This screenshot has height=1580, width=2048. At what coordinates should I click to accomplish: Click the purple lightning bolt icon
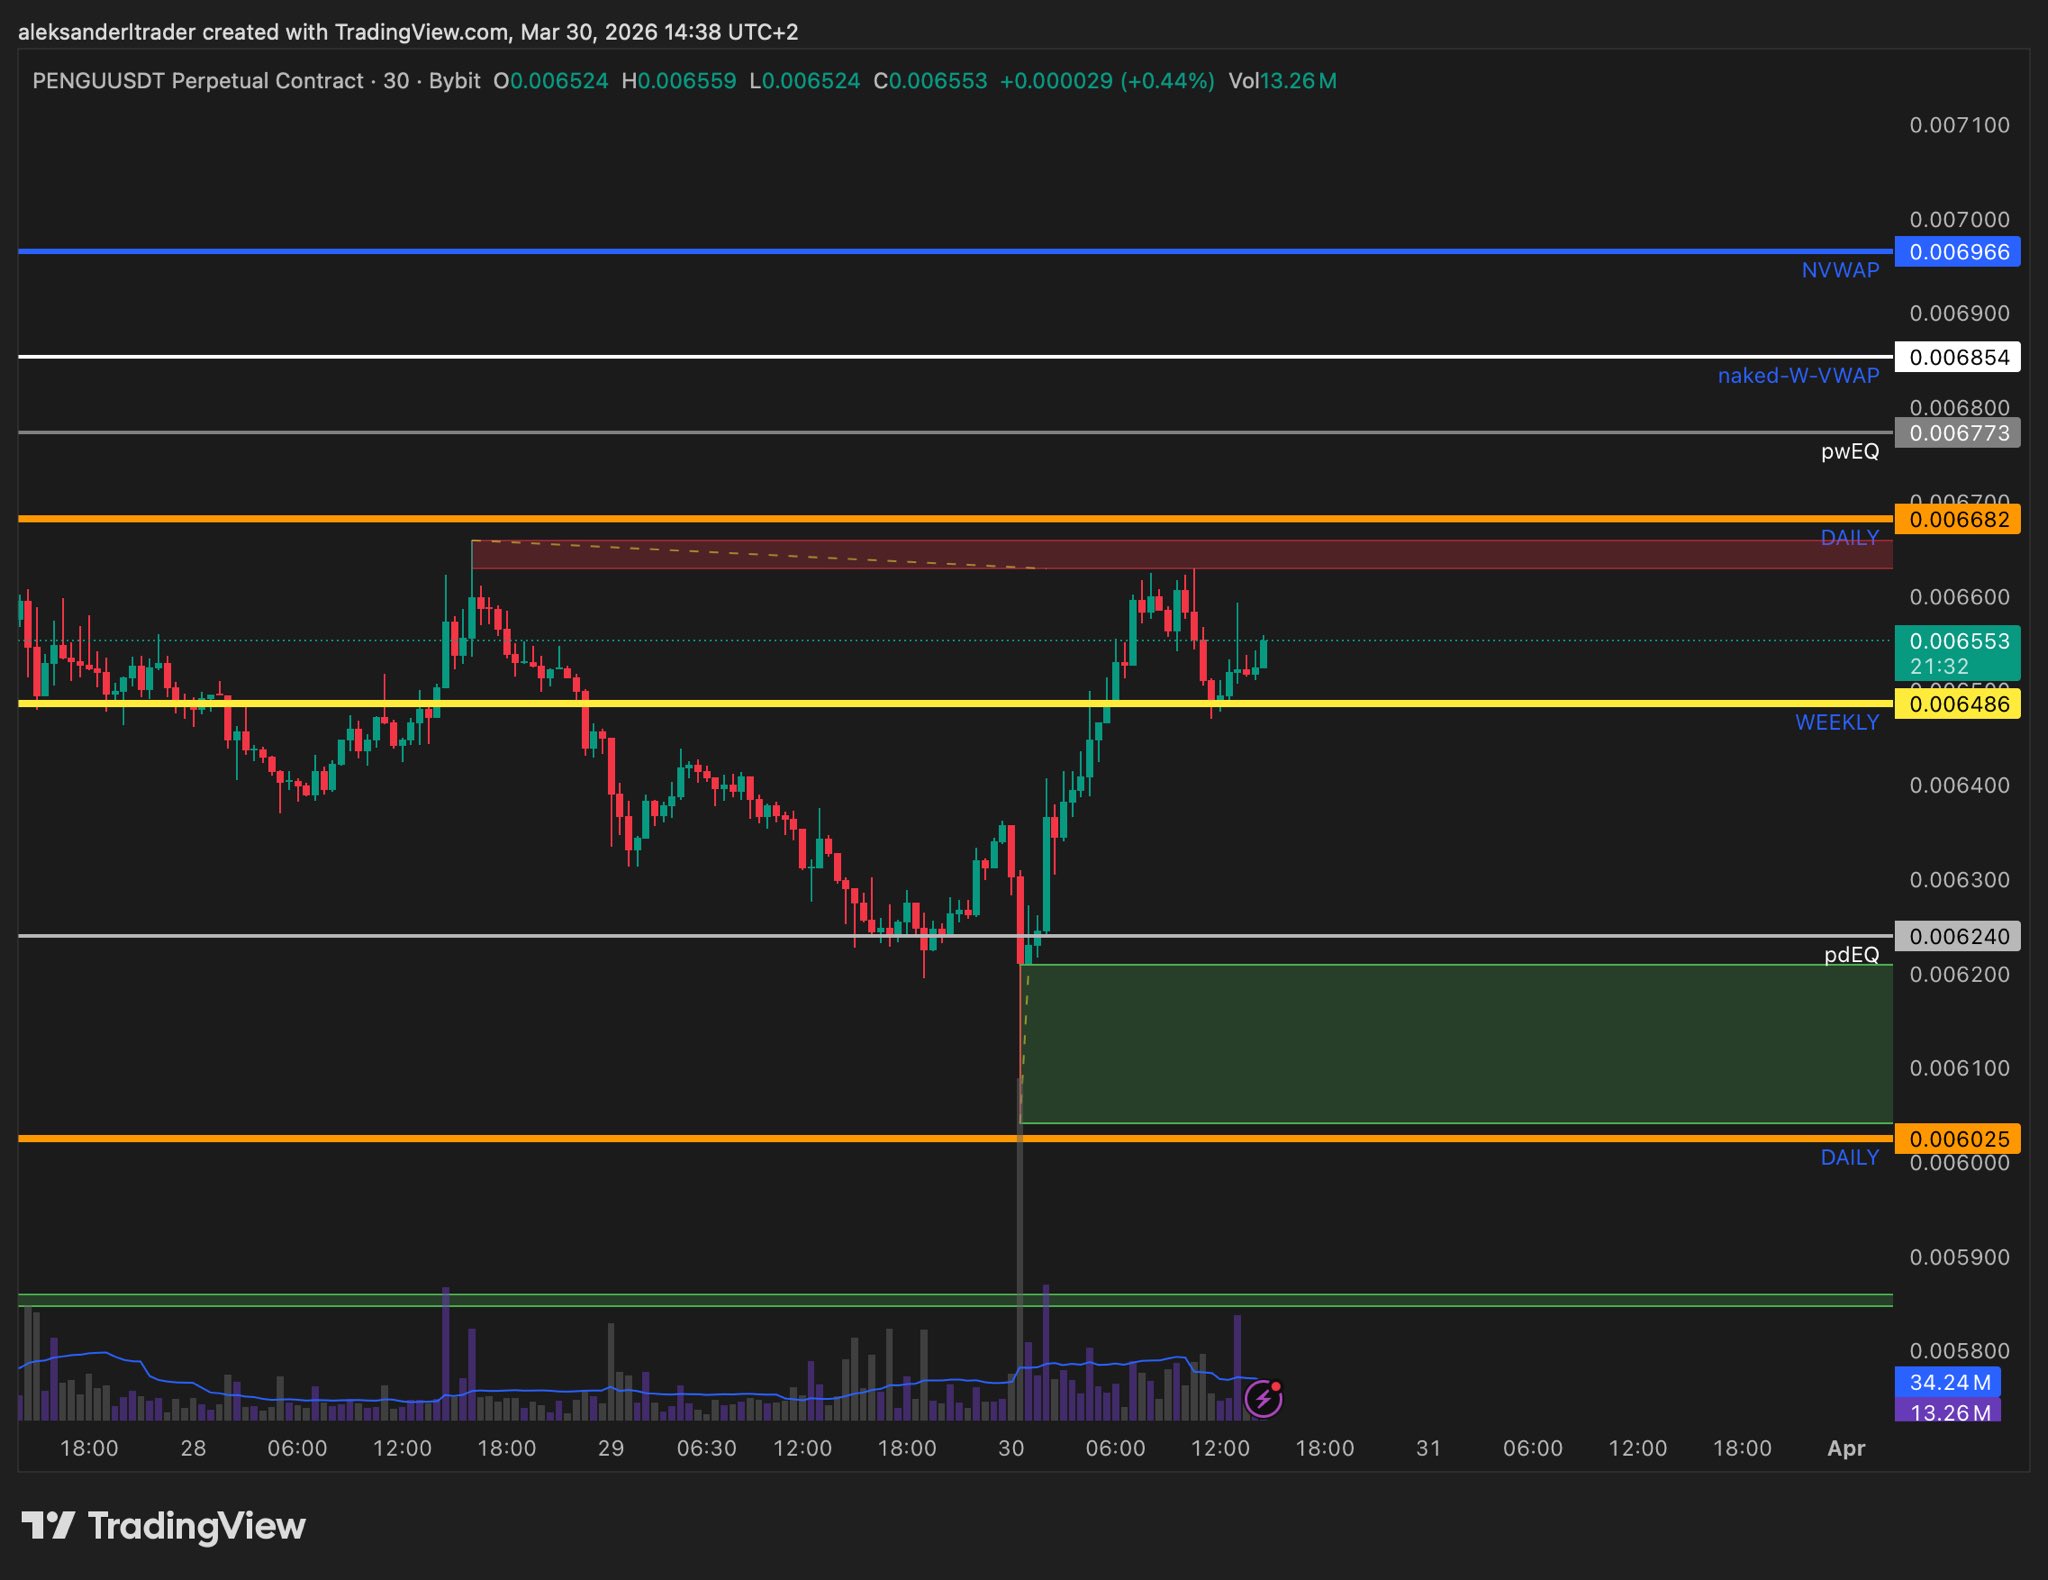coord(1263,1398)
